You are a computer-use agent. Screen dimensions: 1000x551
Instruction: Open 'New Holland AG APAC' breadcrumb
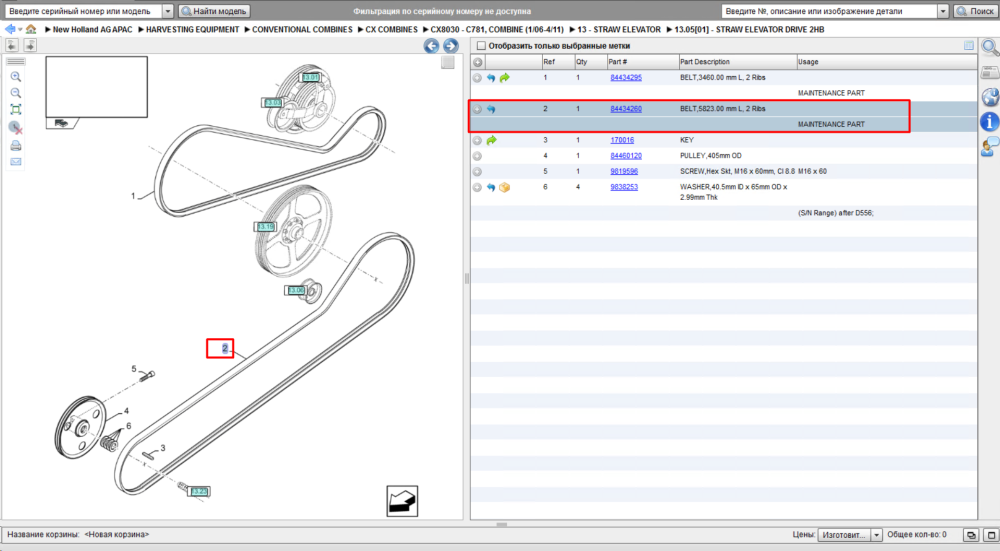[x=92, y=29]
